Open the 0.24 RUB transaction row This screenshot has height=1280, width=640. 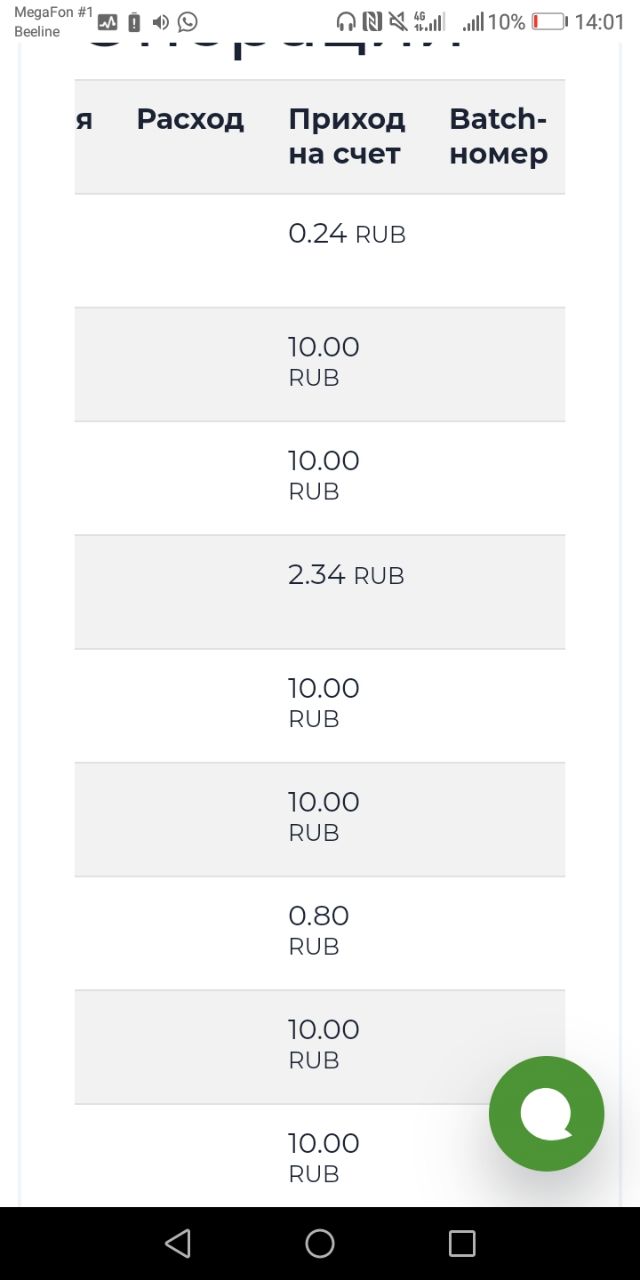tap(320, 250)
